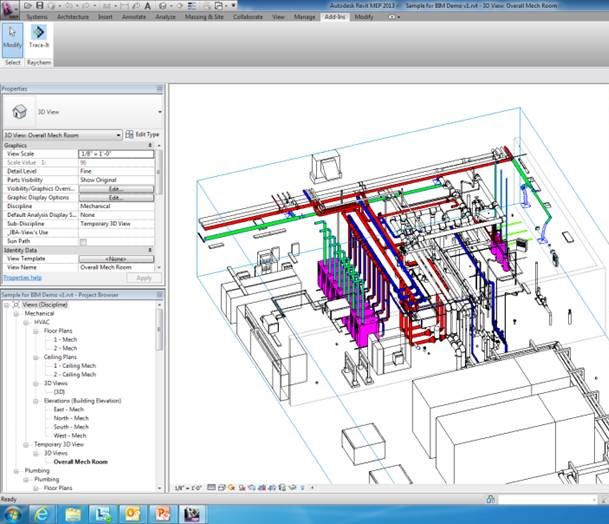Viewport: 609px width, 524px height.
Task: Expand the Plumbing discipline node
Action: tap(16, 471)
